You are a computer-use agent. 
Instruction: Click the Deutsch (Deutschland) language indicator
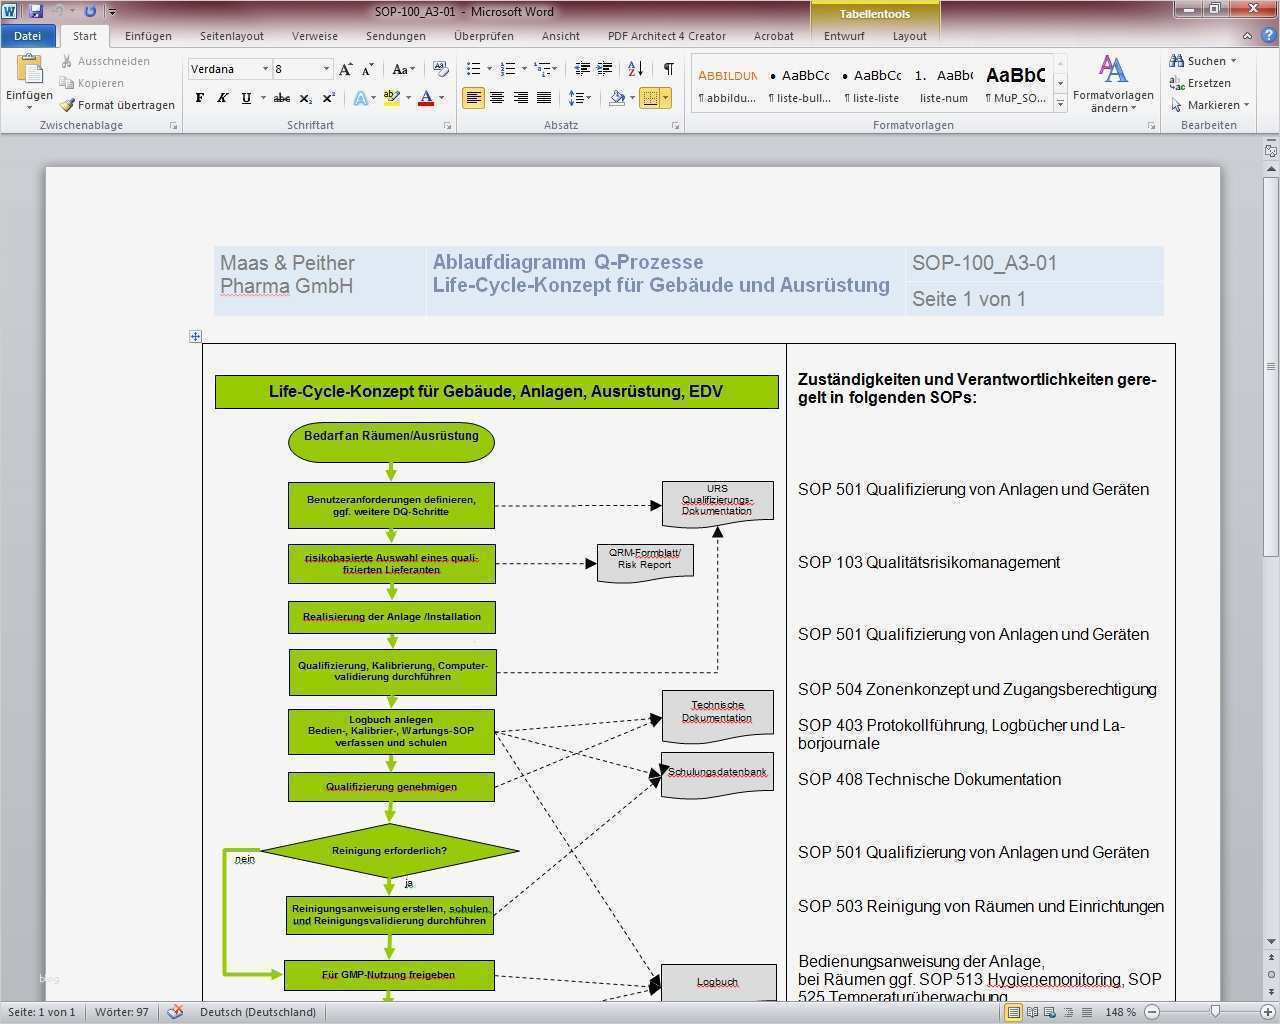pos(257,1012)
